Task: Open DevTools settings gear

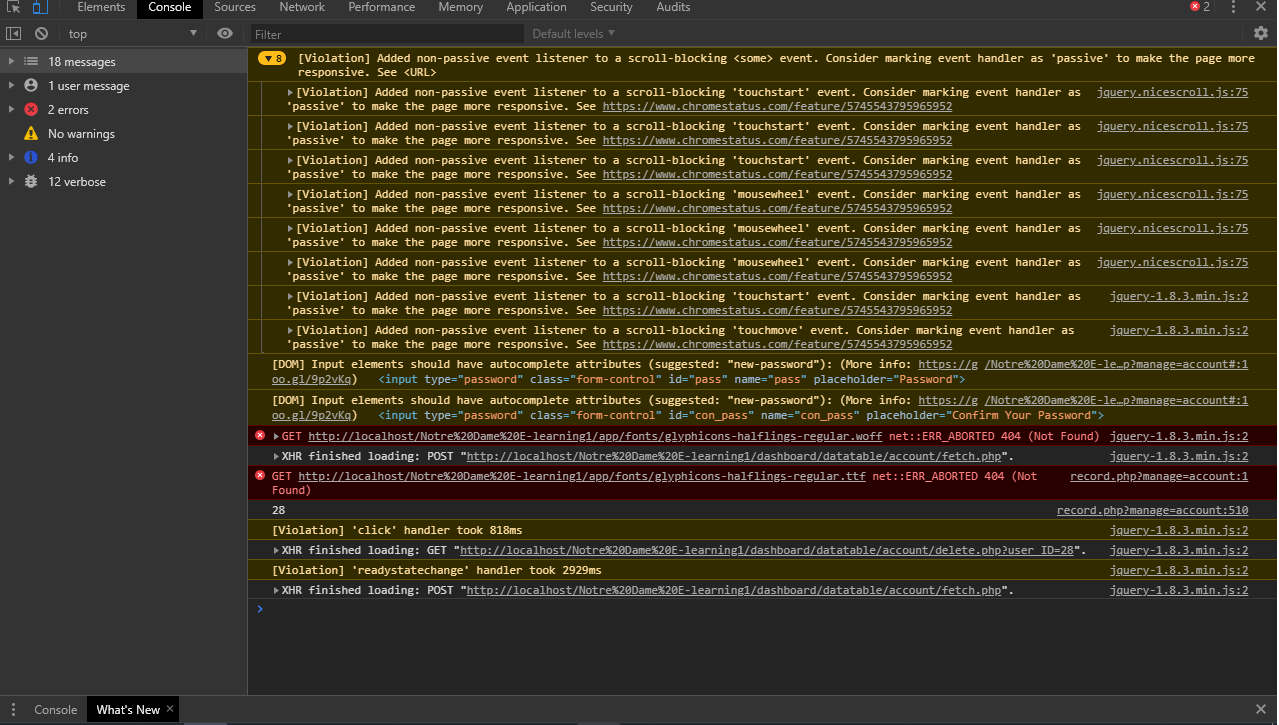Action: 1260,33
